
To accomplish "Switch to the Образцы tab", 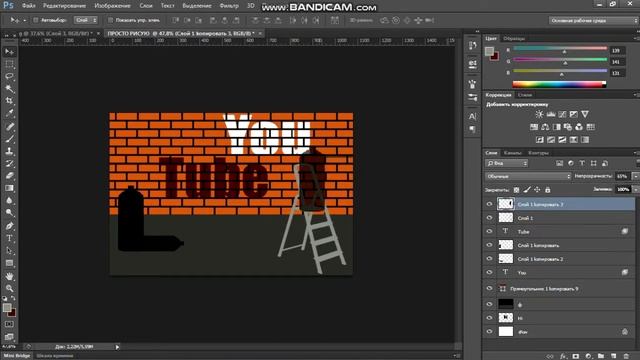I will 514,38.
